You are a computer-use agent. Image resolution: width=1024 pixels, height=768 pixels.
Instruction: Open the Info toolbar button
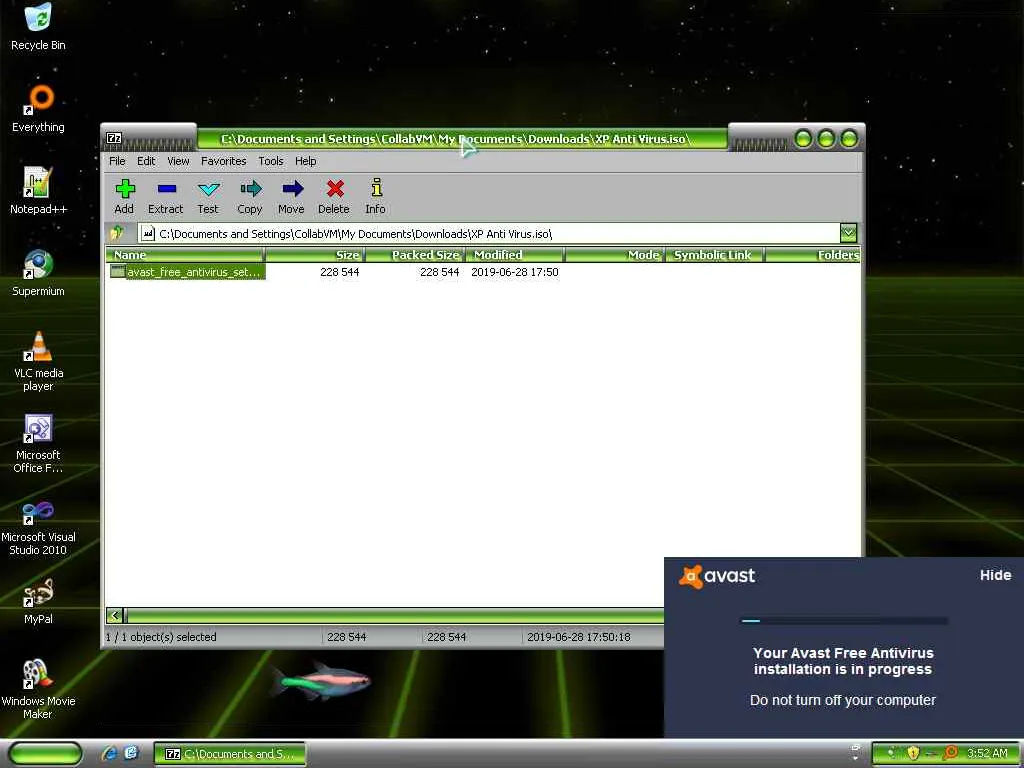376,197
